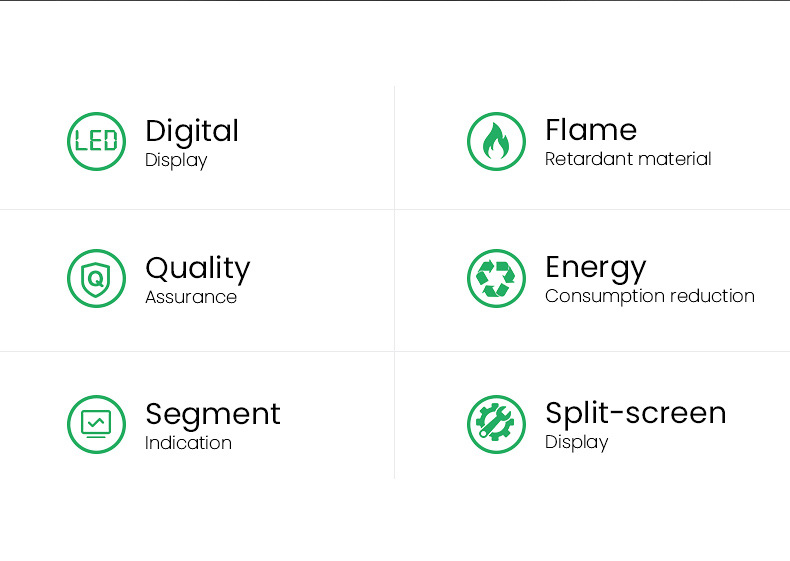Click the "Retardant material" subtitle
Screen dimensions: 790x561
(x=628, y=159)
